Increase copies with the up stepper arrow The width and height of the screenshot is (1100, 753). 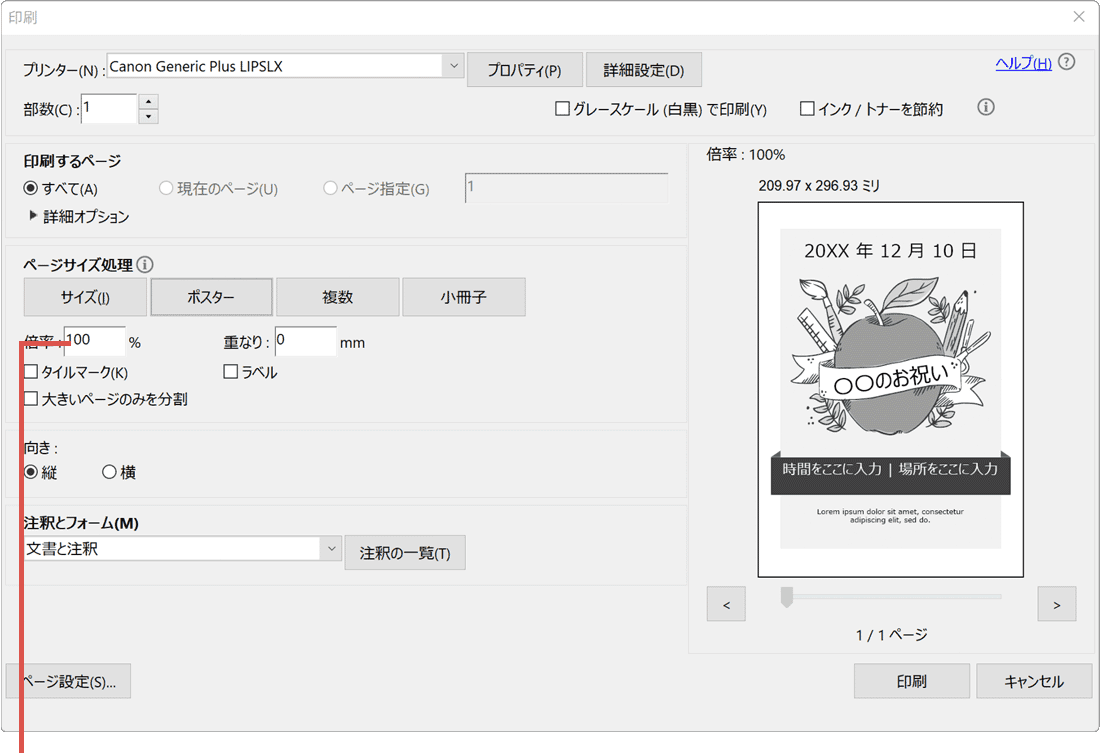[x=148, y=102]
